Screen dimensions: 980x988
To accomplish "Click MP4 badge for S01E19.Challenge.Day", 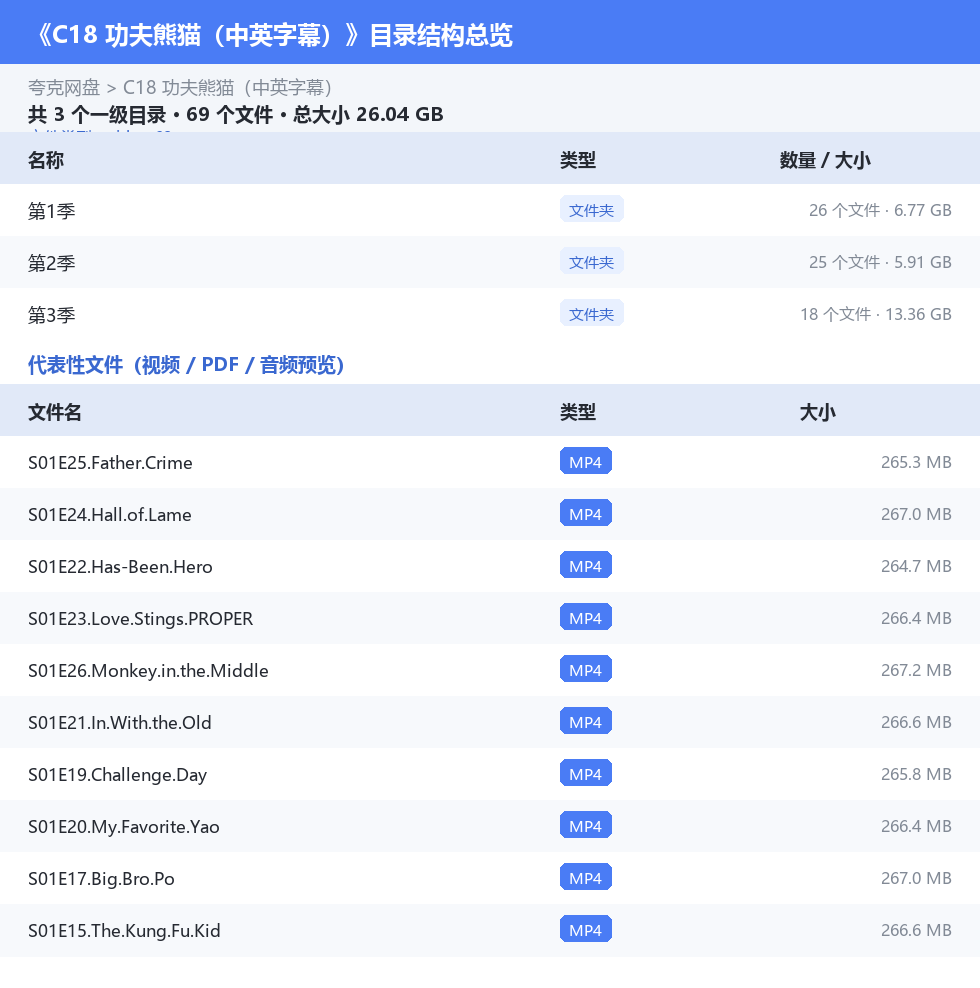I will point(585,774).
